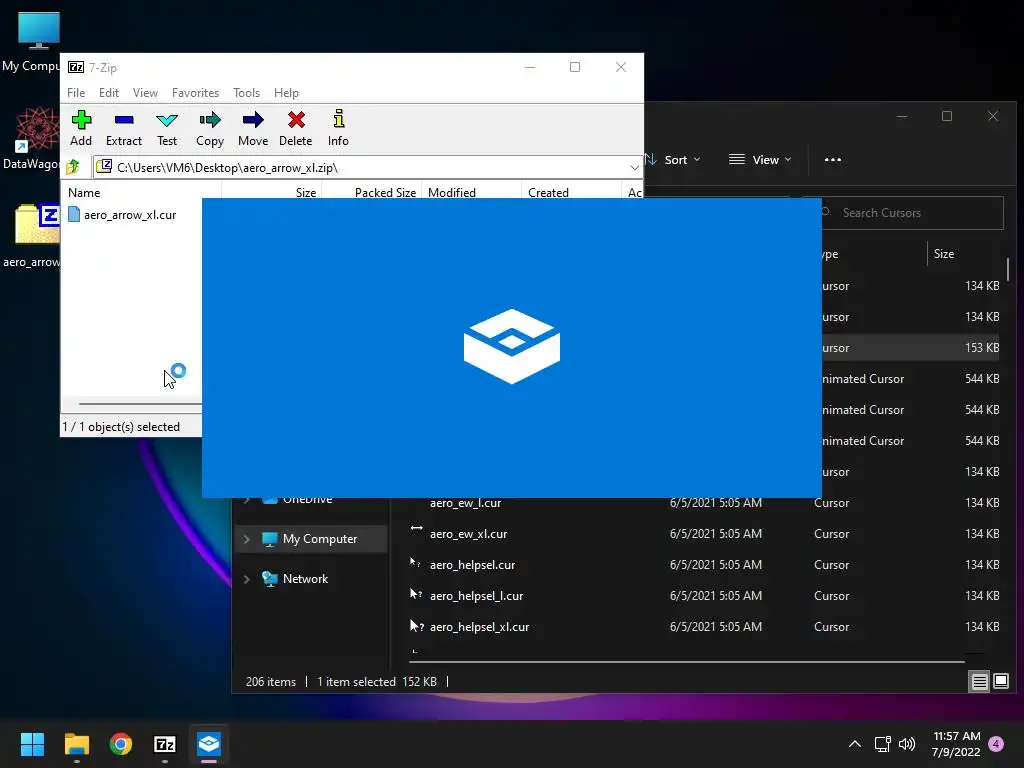Image resolution: width=1024 pixels, height=768 pixels.
Task: Expand the OneDrive tree node
Action: pos(247,500)
